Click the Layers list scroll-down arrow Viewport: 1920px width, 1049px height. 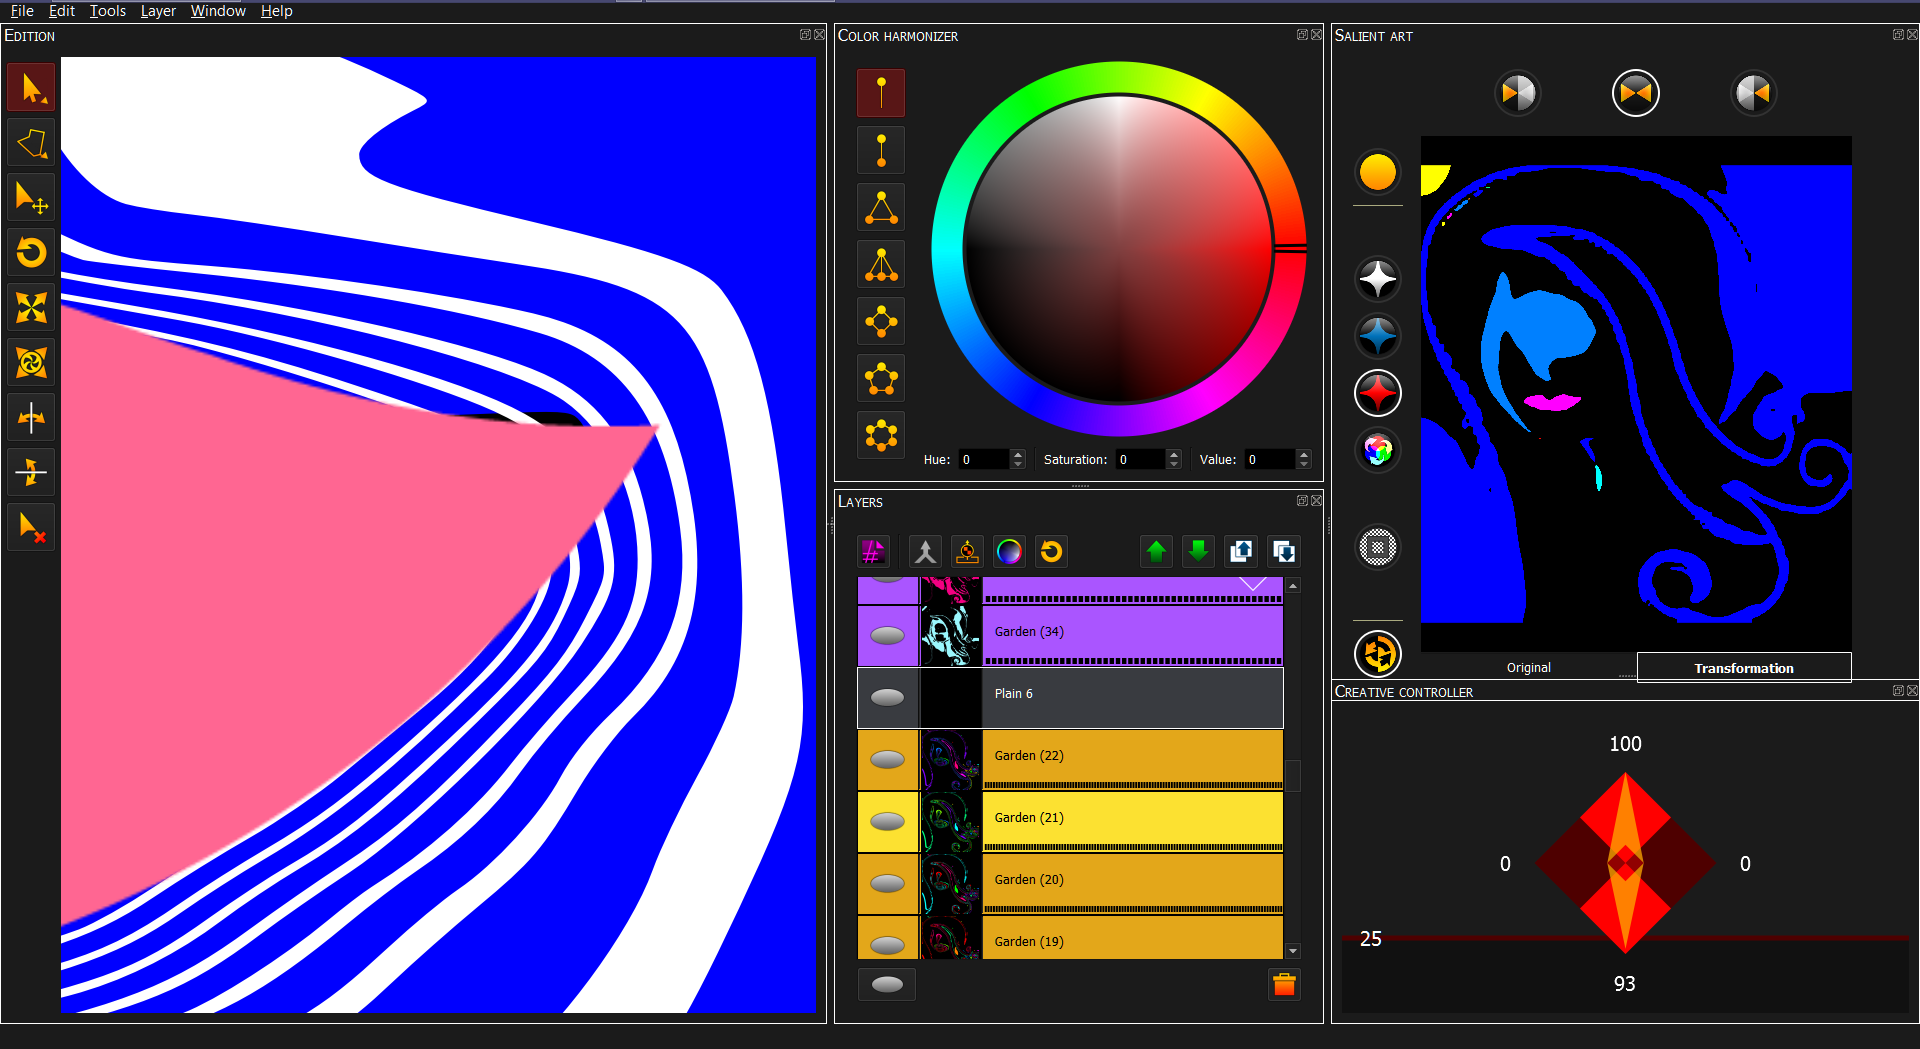(1293, 951)
